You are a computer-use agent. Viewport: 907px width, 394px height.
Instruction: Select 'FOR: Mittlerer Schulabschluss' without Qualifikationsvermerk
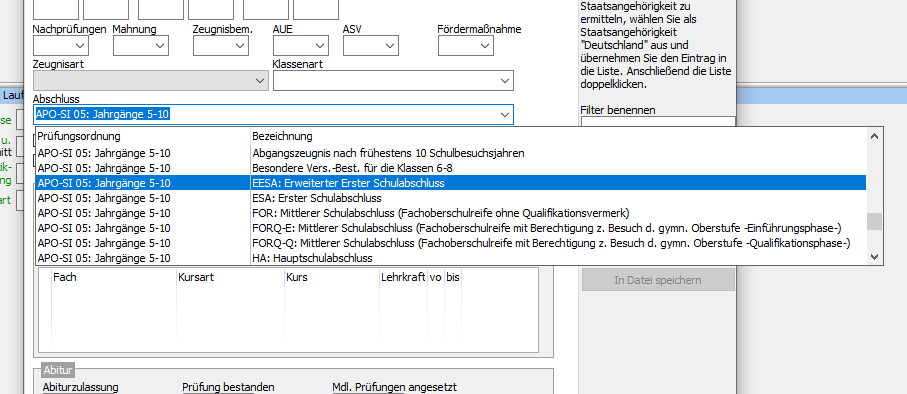[x=451, y=213]
